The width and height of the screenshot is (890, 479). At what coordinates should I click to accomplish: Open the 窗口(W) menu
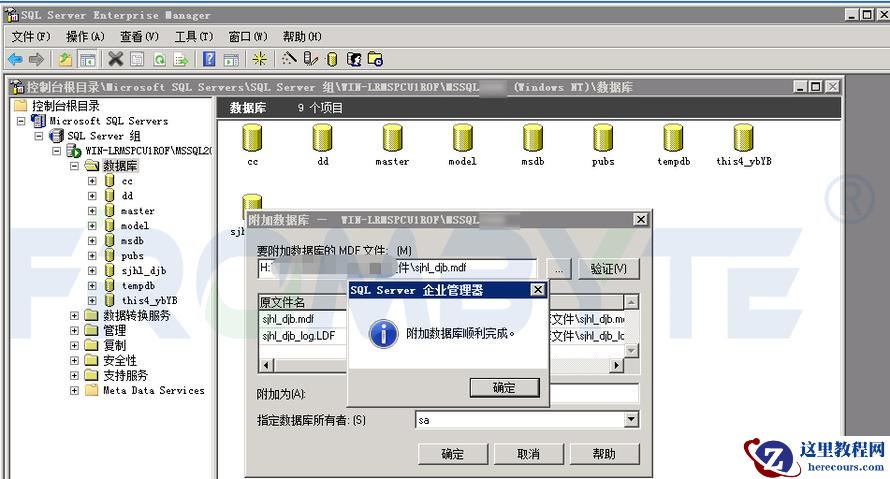(x=248, y=37)
